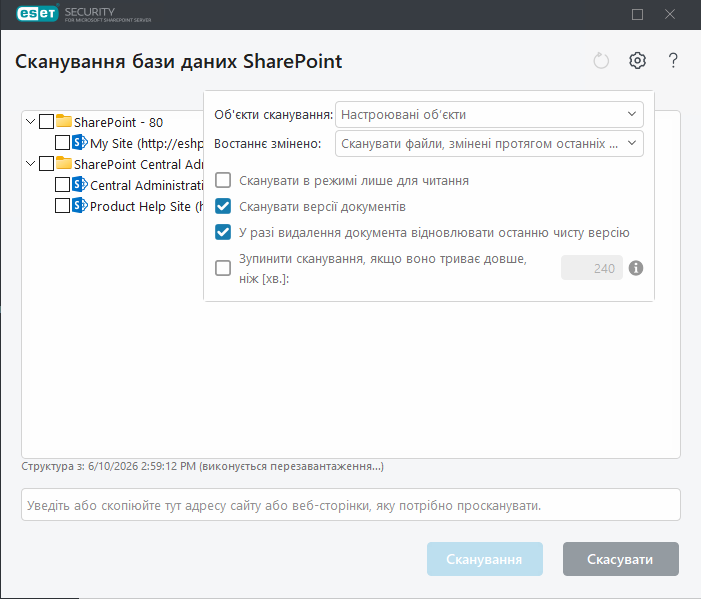Viewport: 701px width, 599px height.
Task: Click SharePoint - 80 folder icon
Action: tap(64, 121)
